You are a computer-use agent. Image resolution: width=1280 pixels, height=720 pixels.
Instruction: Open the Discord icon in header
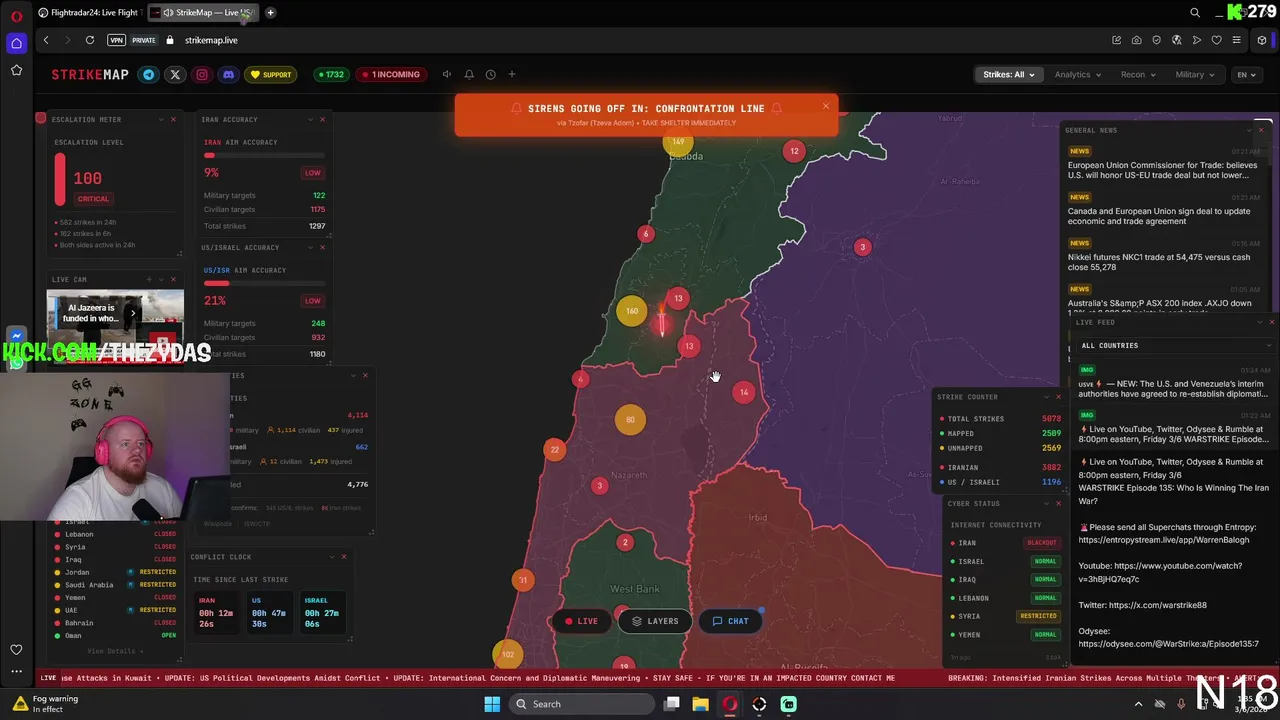228,74
